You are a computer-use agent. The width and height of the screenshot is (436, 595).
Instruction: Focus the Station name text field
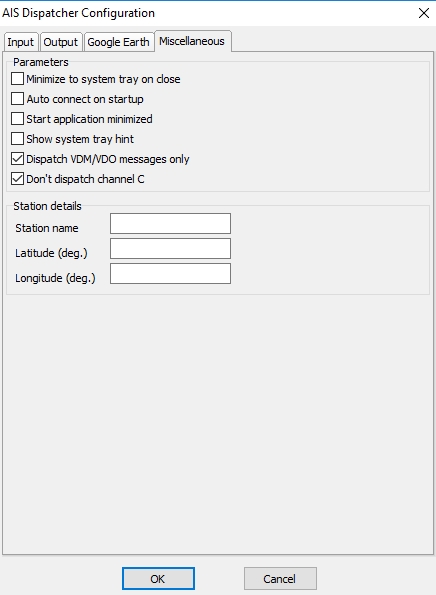(170, 224)
